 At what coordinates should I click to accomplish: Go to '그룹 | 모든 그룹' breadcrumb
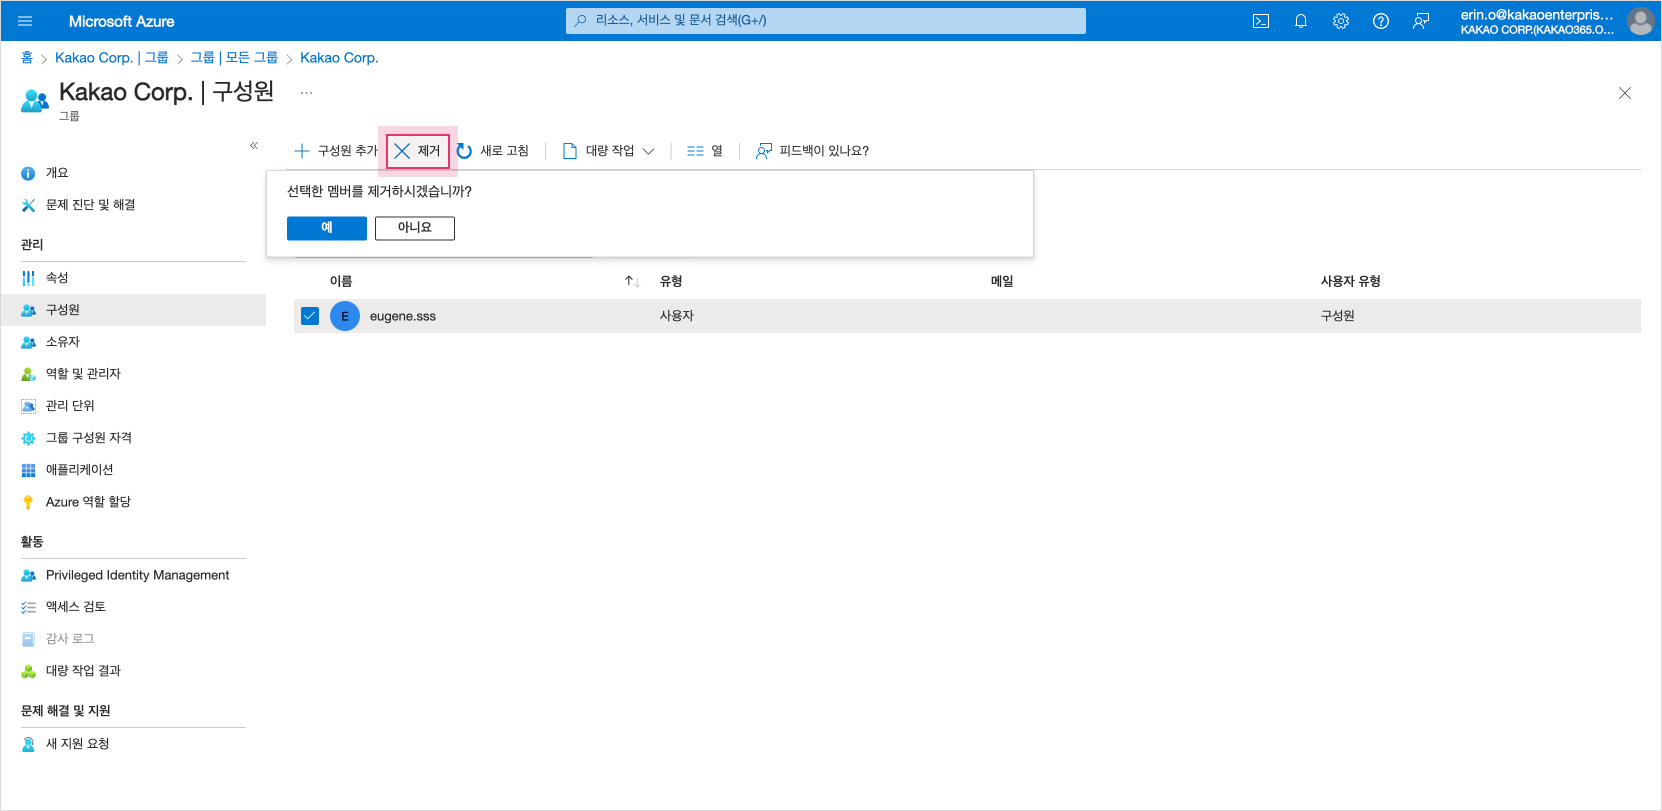(x=234, y=58)
